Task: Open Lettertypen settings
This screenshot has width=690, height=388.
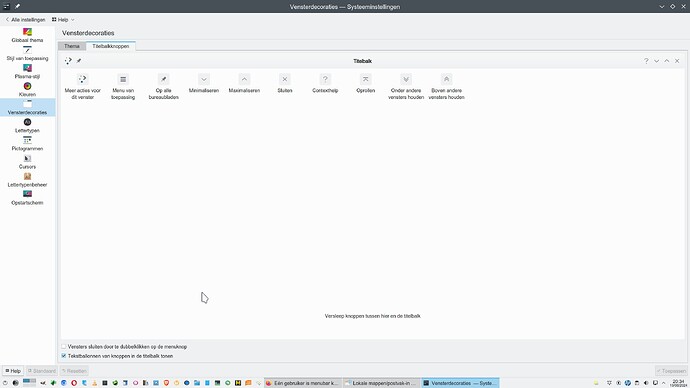Action: point(27,125)
